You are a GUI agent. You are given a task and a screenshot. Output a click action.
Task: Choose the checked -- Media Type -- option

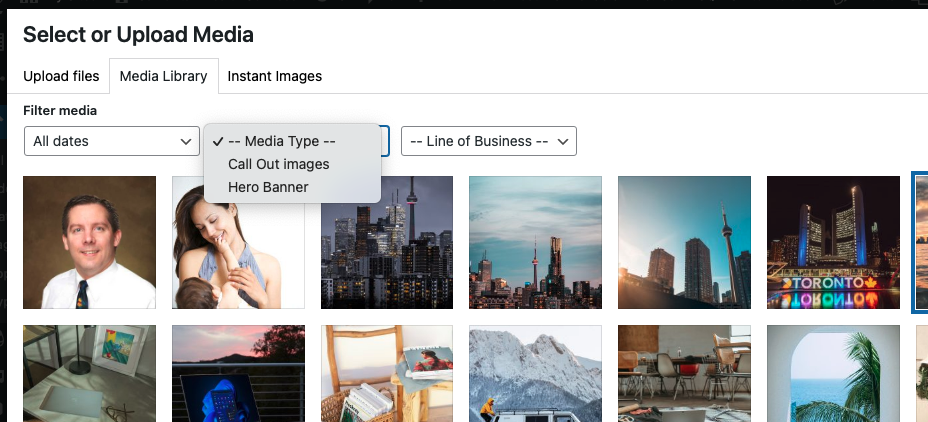[x=292, y=141]
